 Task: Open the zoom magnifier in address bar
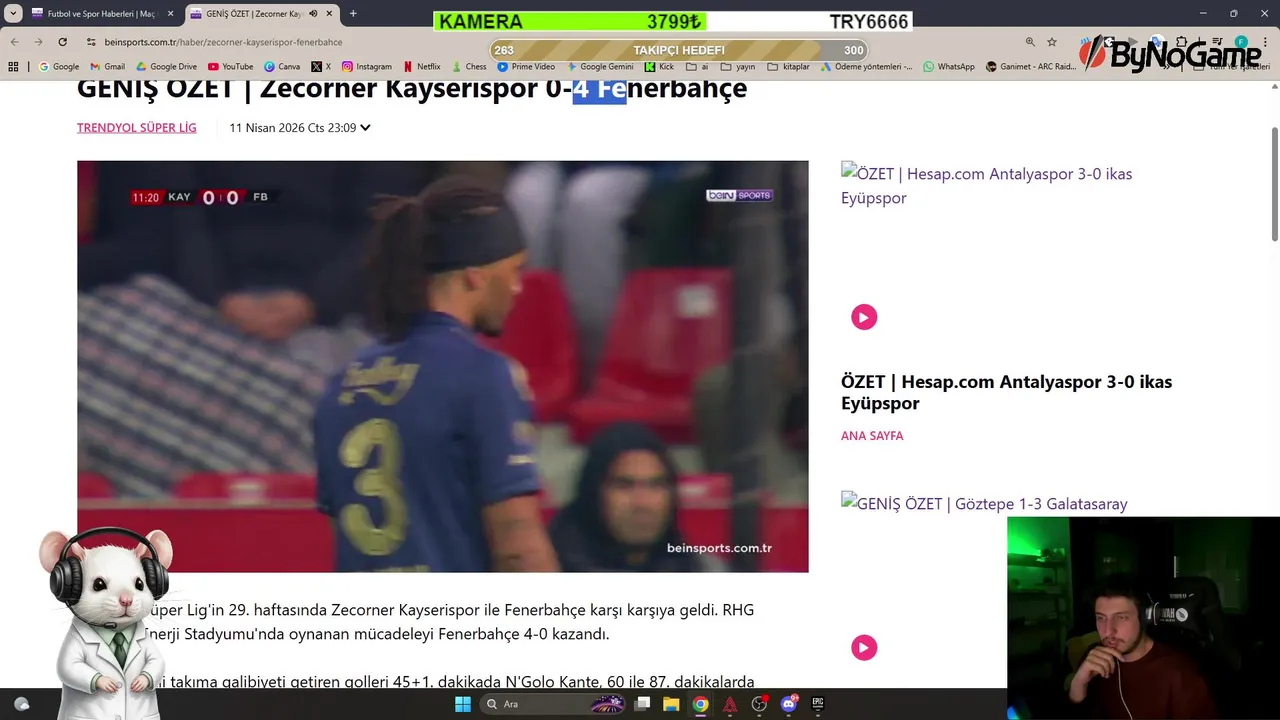(x=1030, y=42)
